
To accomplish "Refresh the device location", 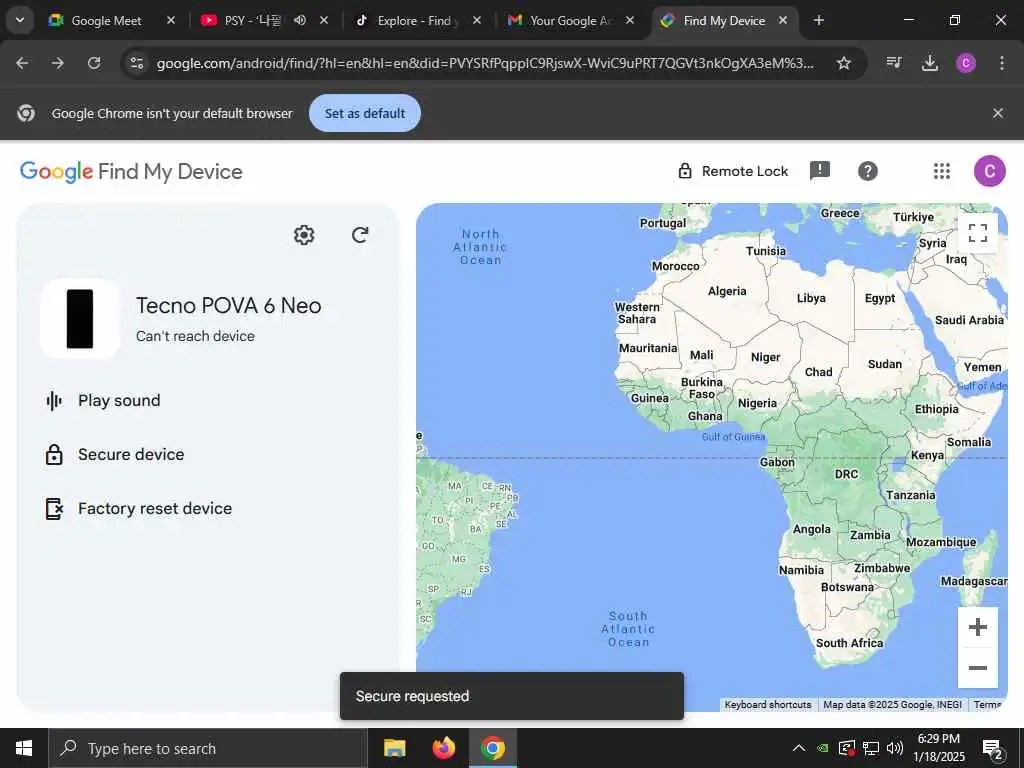I will pyautogui.click(x=360, y=235).
